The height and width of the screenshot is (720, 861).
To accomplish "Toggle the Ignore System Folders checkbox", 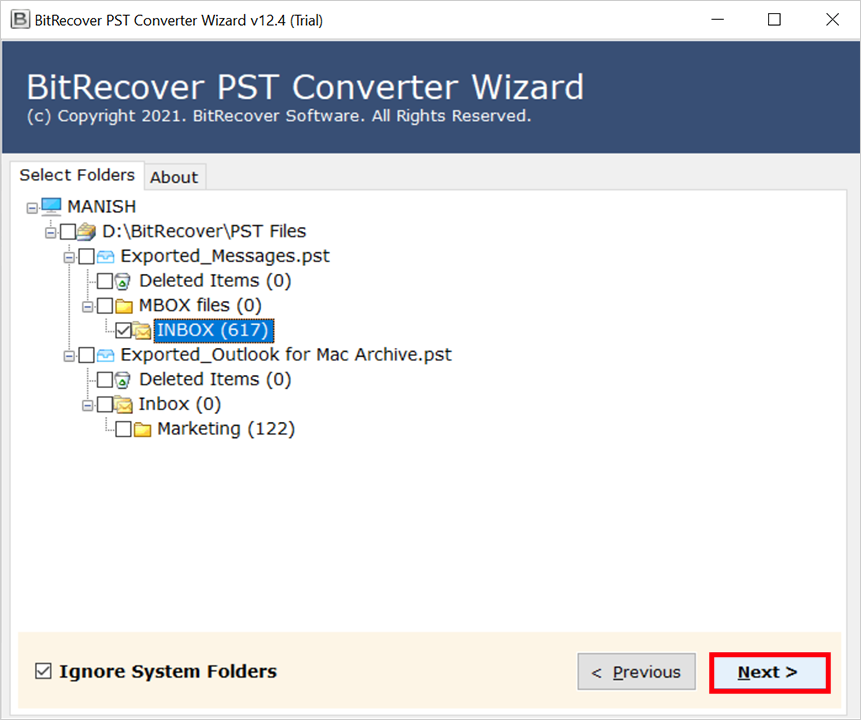I will (42, 671).
